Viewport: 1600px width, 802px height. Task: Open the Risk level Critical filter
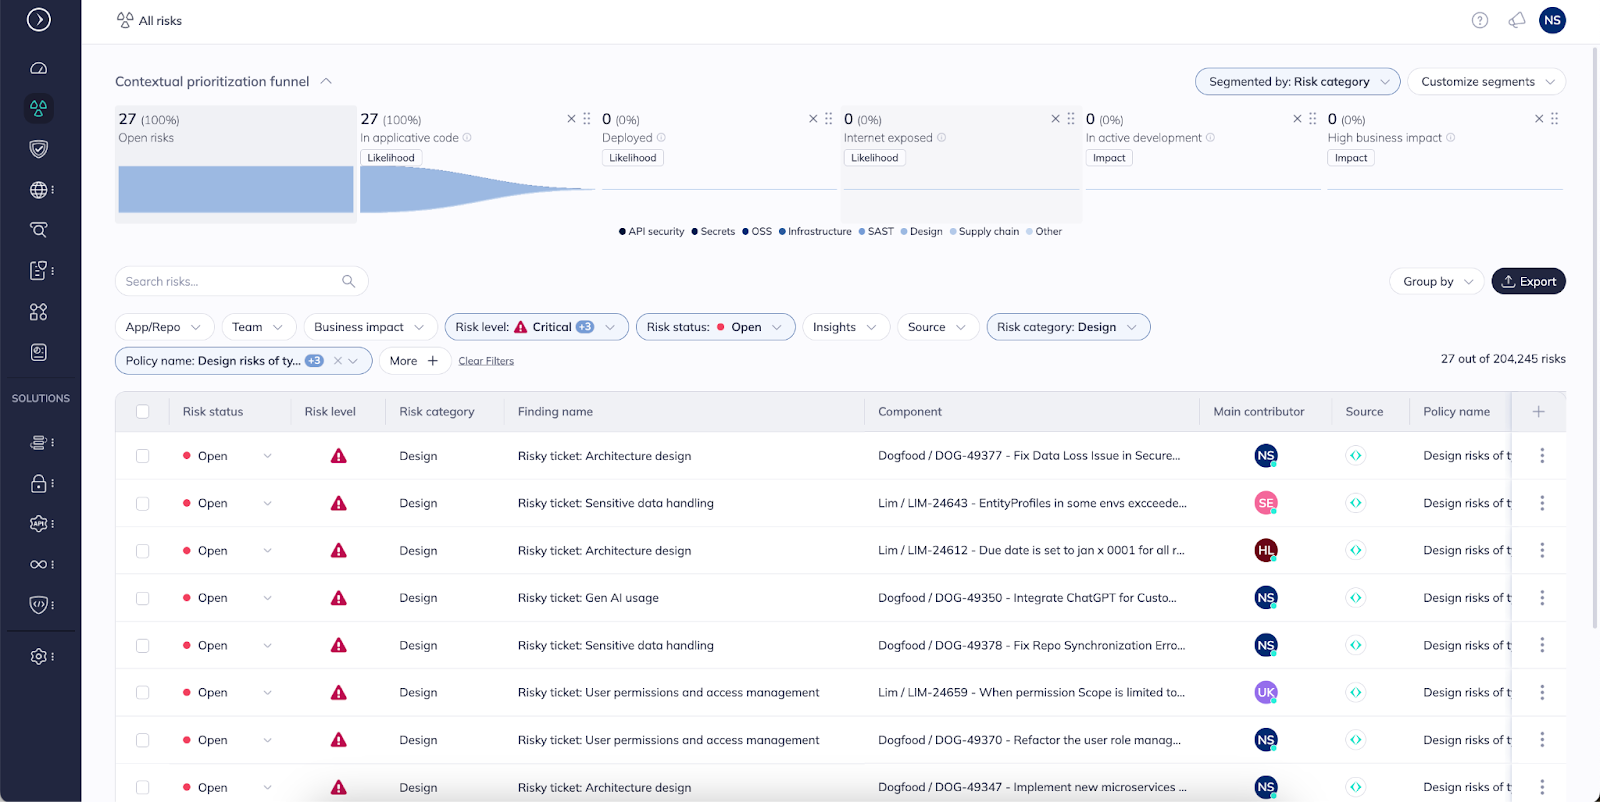coord(536,327)
